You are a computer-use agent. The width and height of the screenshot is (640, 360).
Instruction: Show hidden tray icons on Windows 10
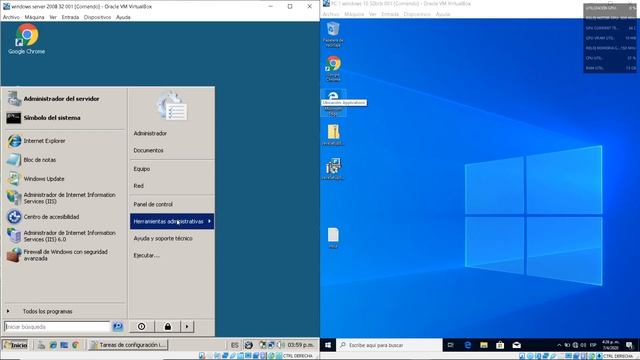point(559,345)
